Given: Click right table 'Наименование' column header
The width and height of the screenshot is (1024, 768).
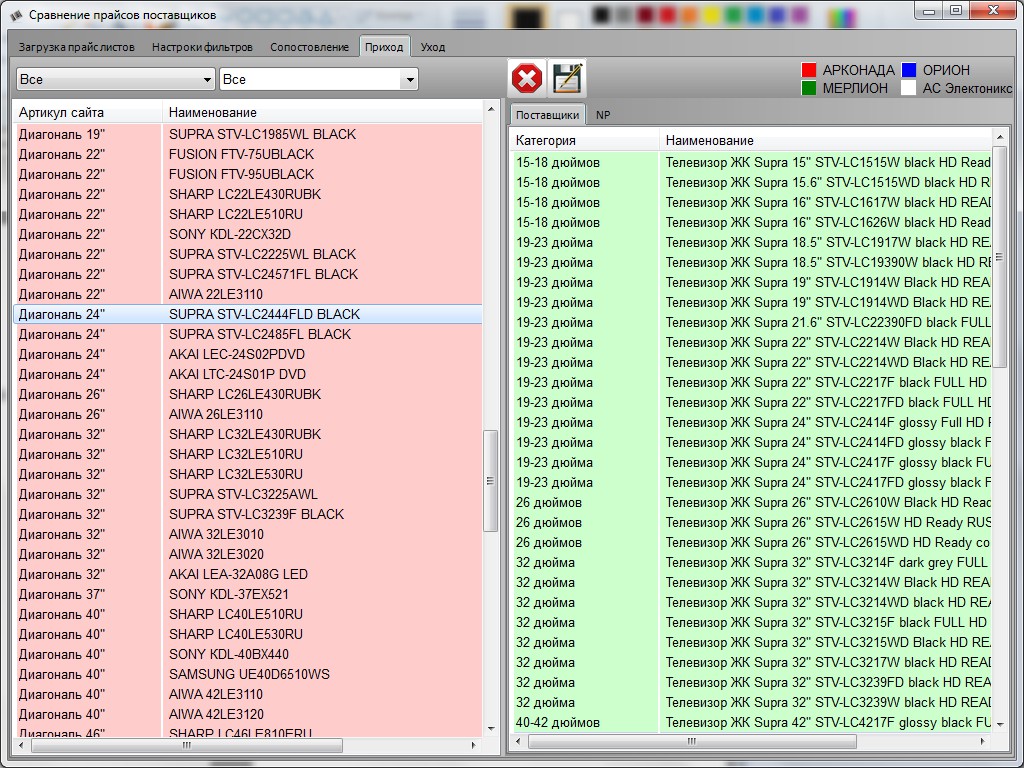Looking at the screenshot, I should (x=825, y=140).
